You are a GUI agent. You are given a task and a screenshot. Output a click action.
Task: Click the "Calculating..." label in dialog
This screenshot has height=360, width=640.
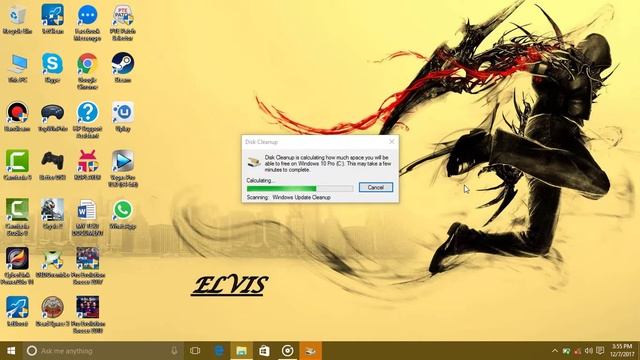[261, 180]
